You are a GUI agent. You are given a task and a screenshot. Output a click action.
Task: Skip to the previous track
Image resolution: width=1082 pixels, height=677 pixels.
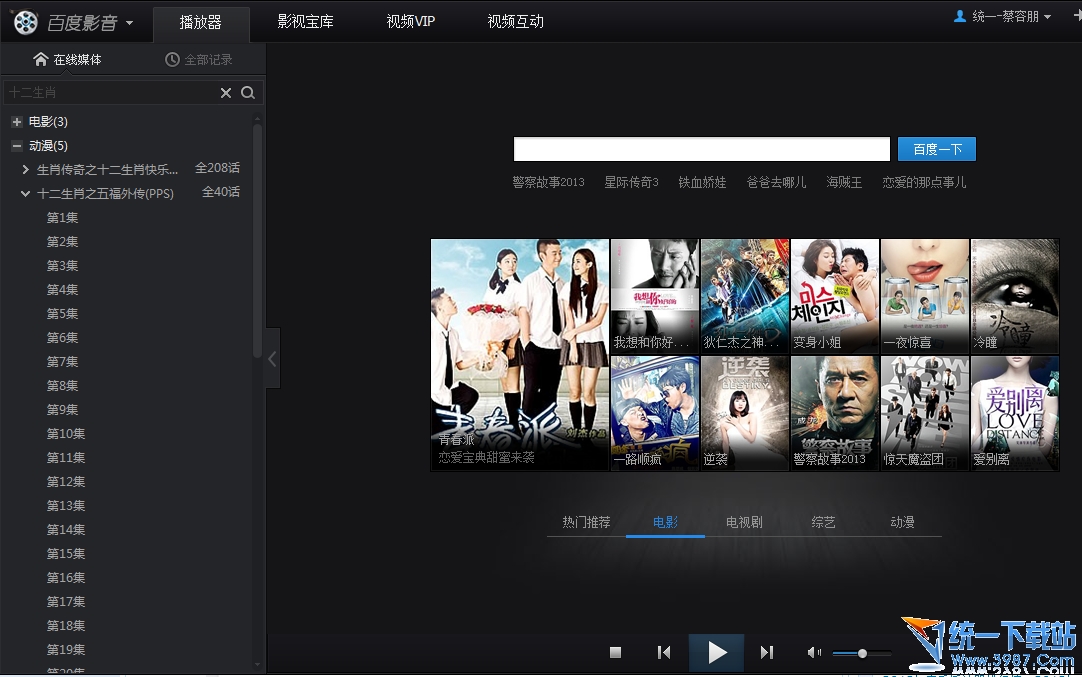tap(664, 653)
